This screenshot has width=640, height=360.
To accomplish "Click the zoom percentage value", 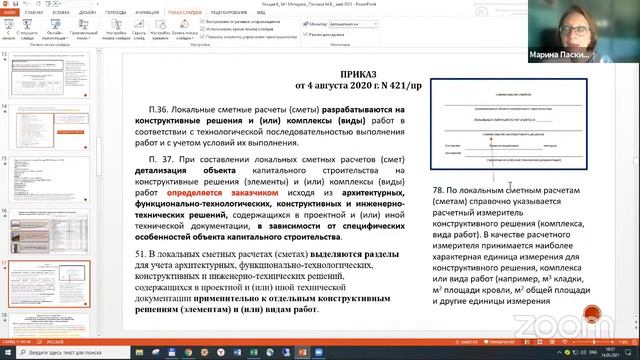I will click(x=623, y=342).
